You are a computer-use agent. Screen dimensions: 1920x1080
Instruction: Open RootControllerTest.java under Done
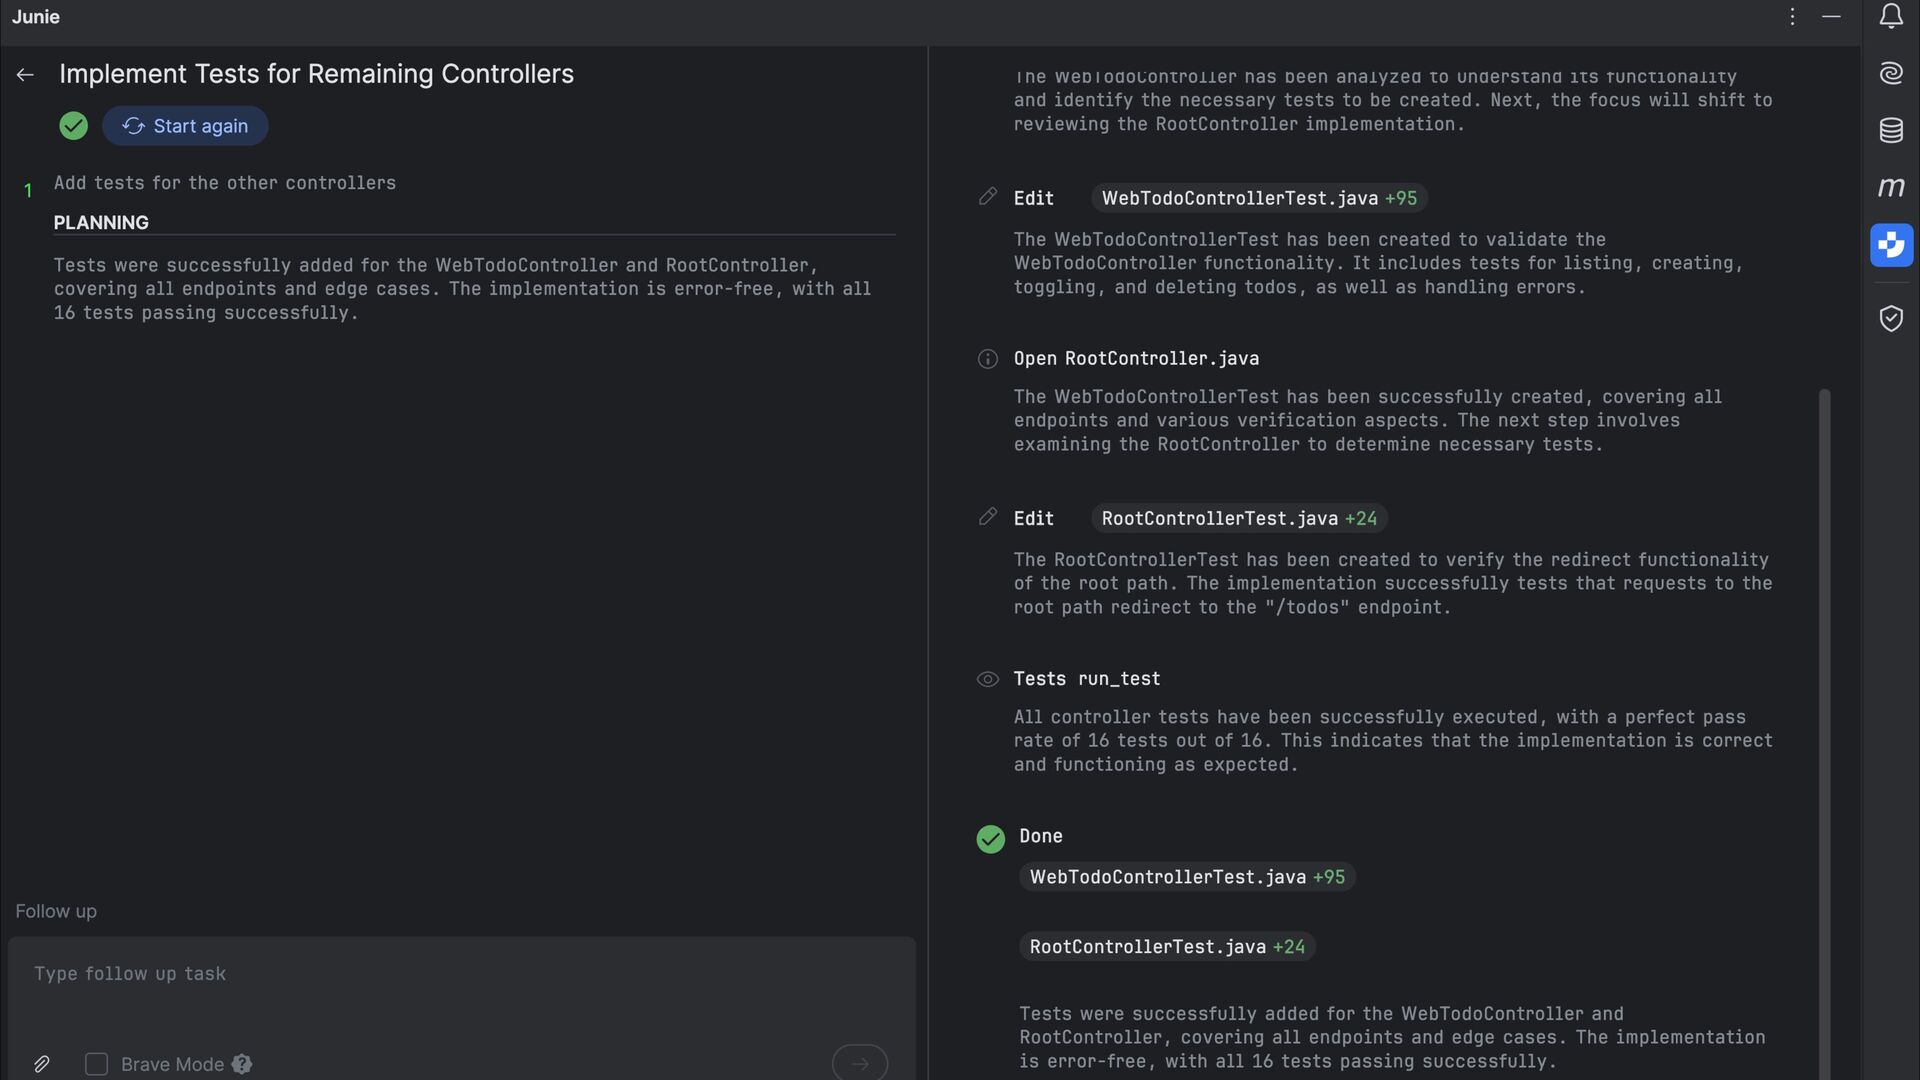(1166, 947)
